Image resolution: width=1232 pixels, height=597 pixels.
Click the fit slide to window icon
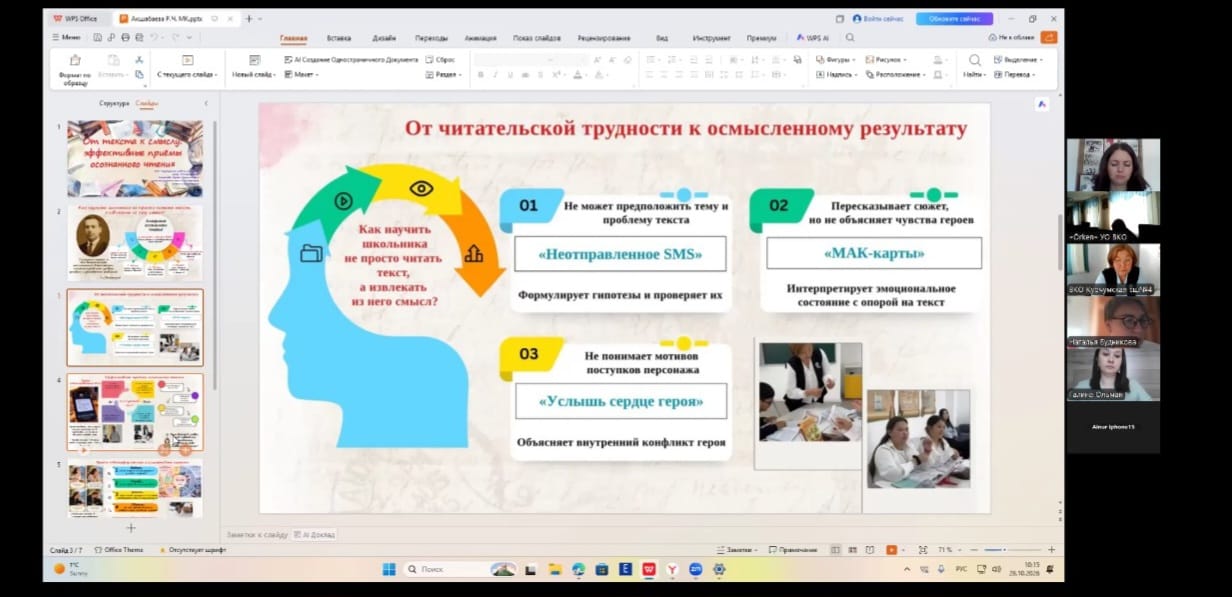point(921,550)
